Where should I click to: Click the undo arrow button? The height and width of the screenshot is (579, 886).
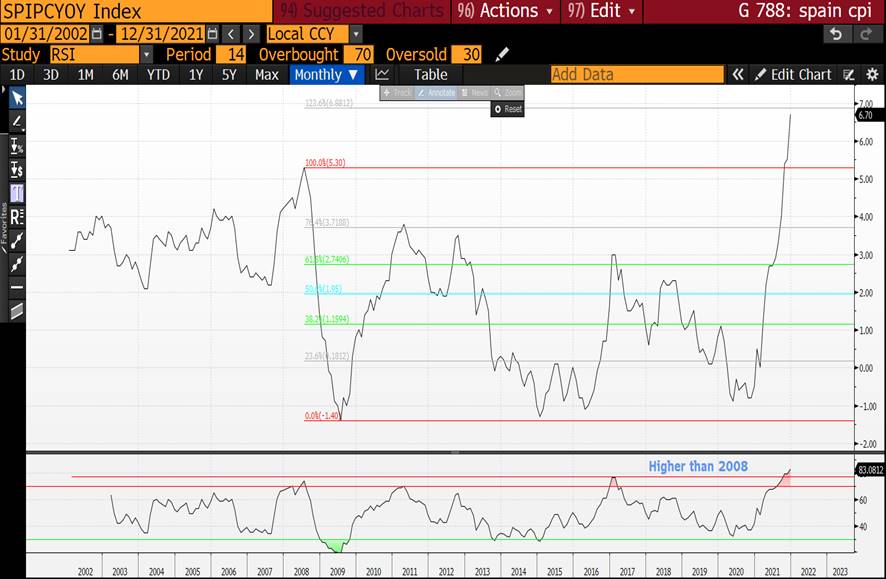pos(835,34)
